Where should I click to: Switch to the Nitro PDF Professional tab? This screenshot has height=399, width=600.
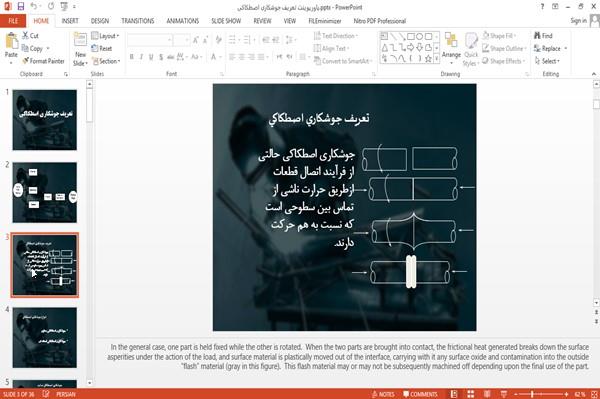pyautogui.click(x=380, y=21)
